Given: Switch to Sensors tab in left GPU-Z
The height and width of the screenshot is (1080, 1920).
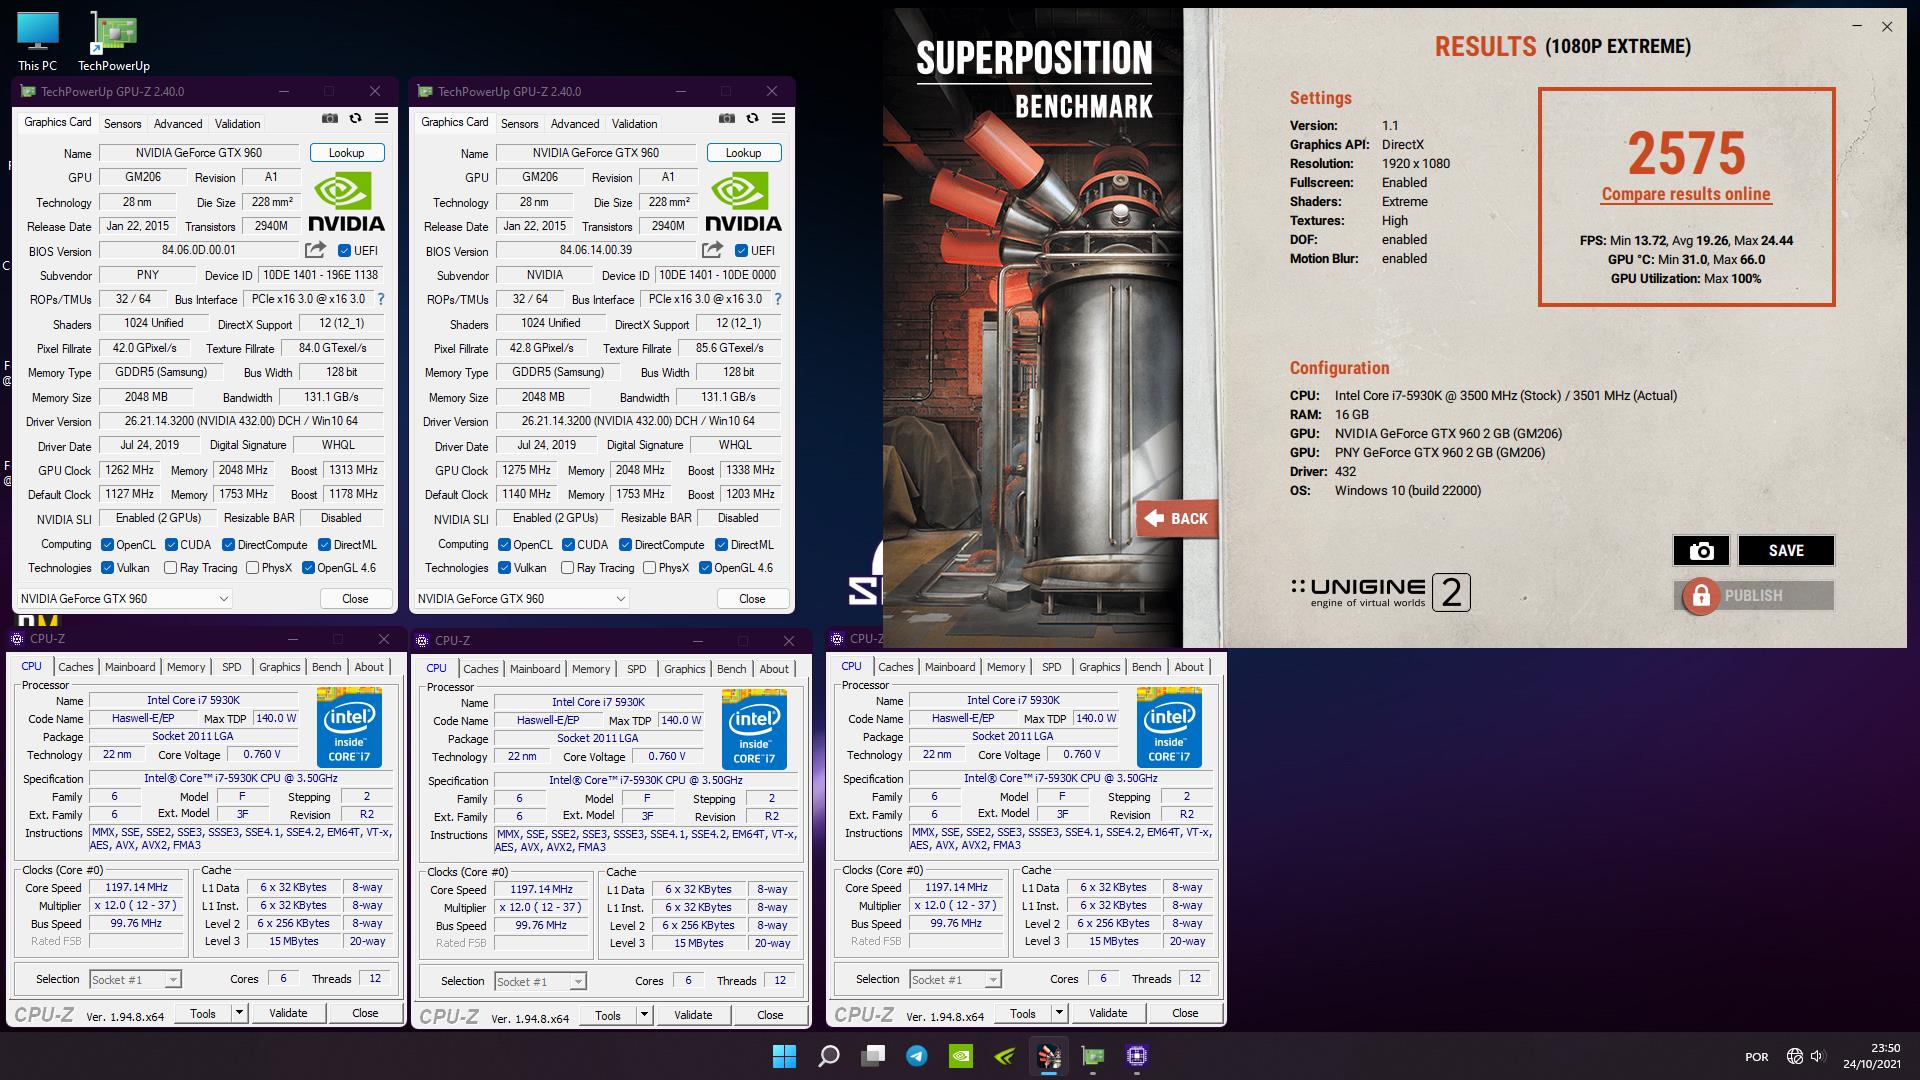Looking at the screenshot, I should click(123, 124).
